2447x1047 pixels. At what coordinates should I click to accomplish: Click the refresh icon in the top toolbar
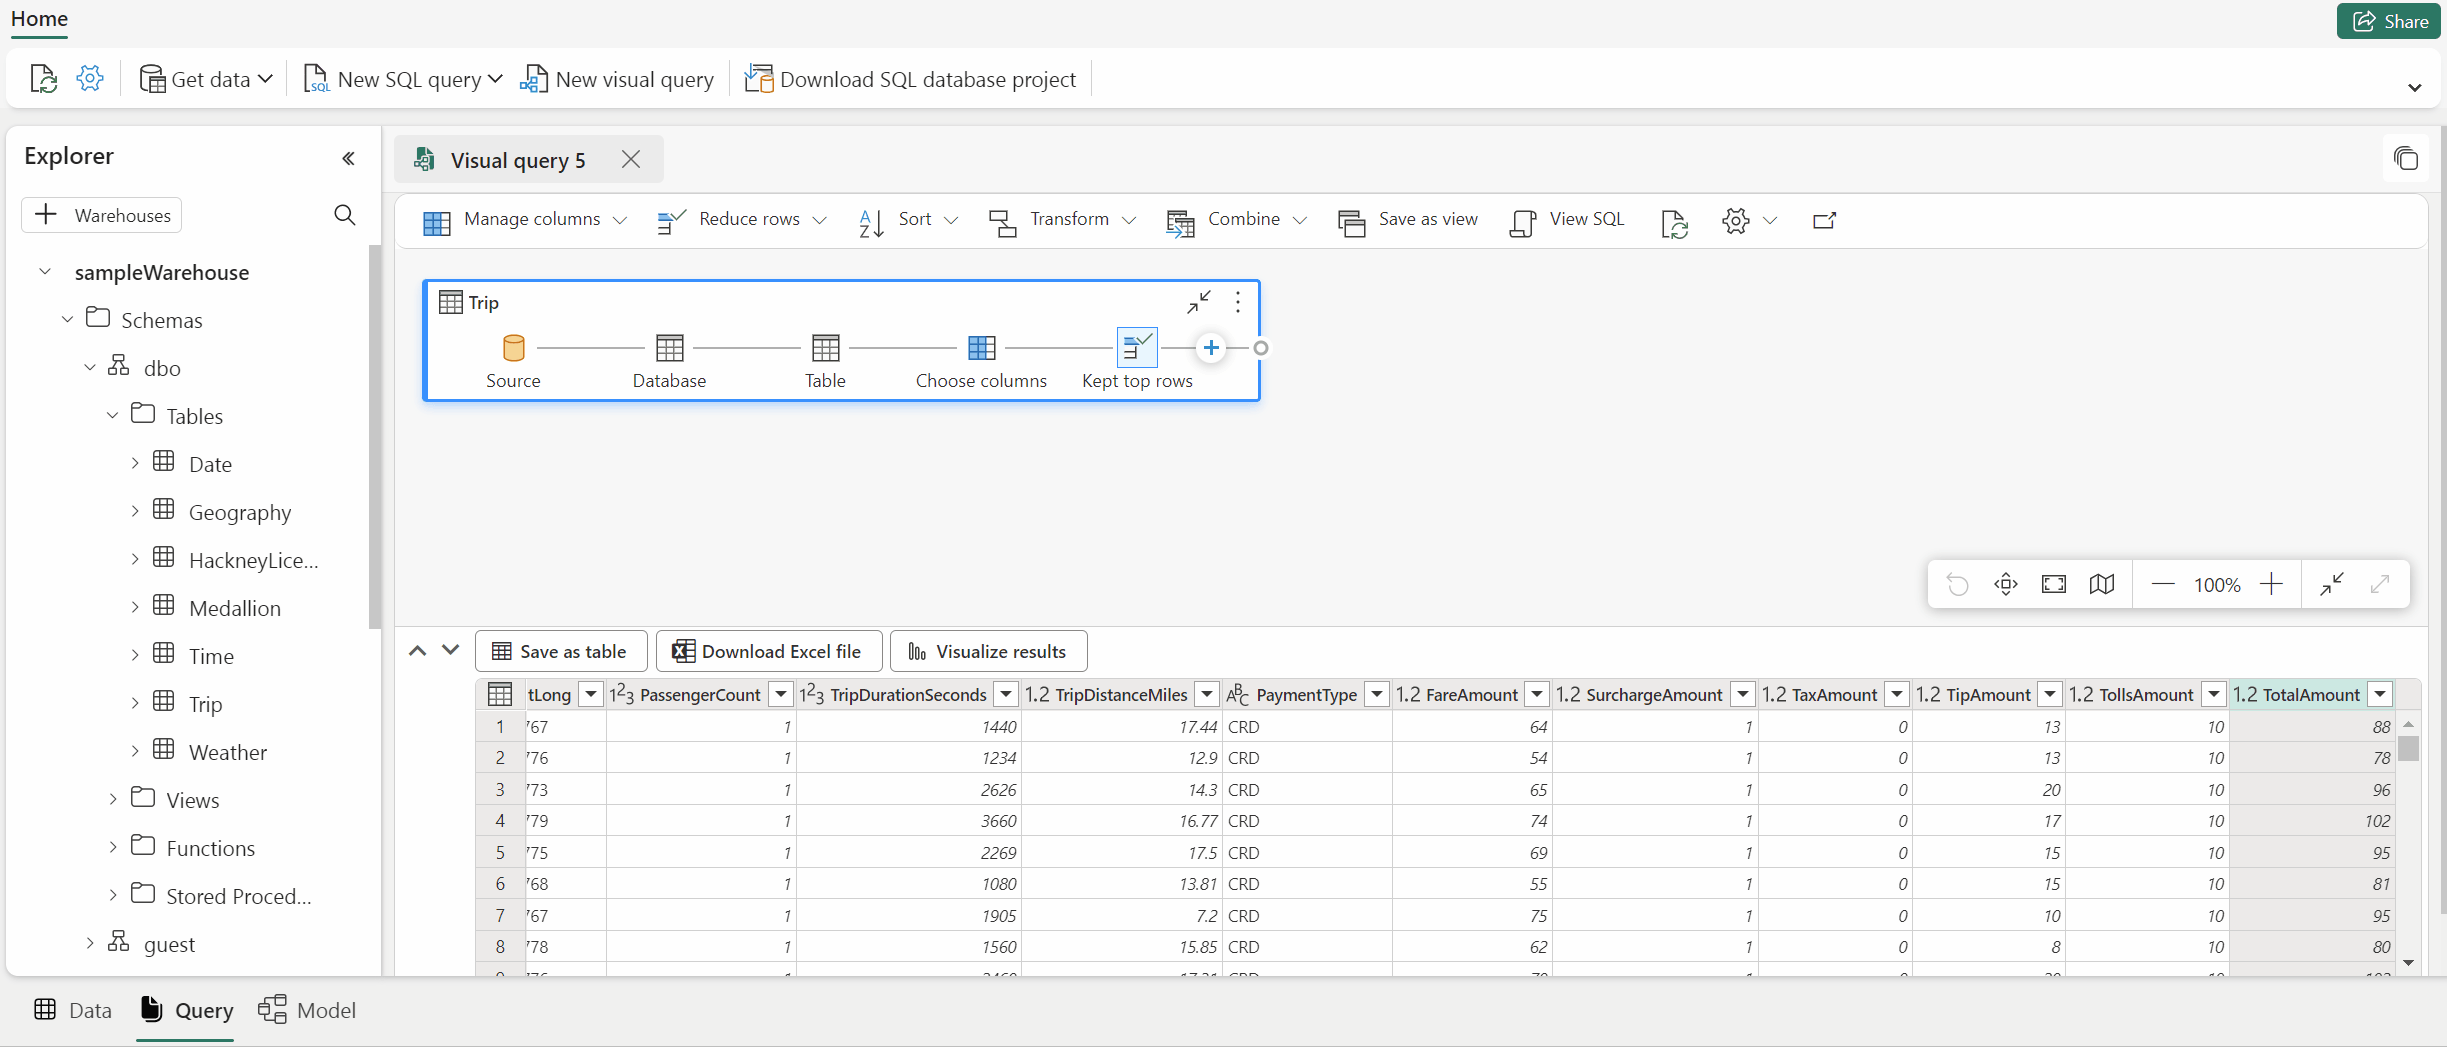[x=43, y=78]
